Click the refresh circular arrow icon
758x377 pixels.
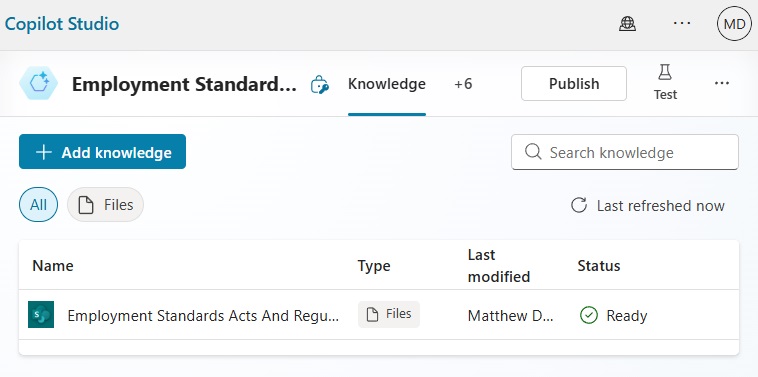pyautogui.click(x=579, y=205)
